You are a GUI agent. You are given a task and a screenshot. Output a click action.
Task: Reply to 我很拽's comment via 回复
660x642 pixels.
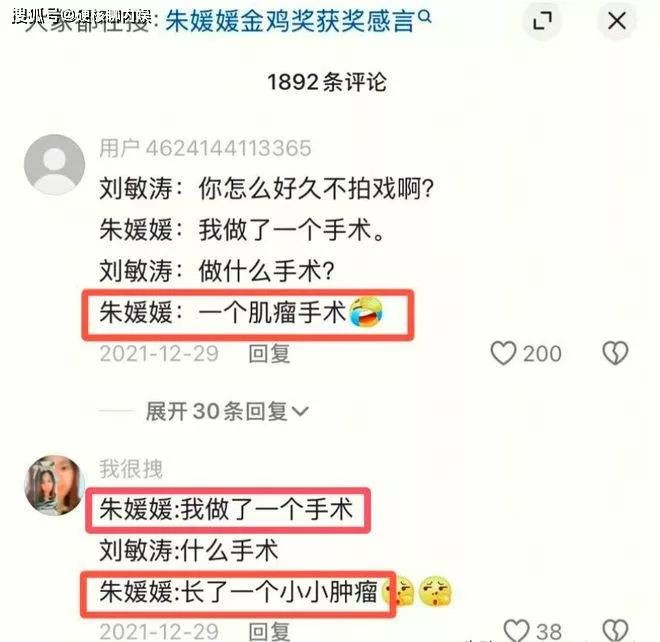[269, 631]
